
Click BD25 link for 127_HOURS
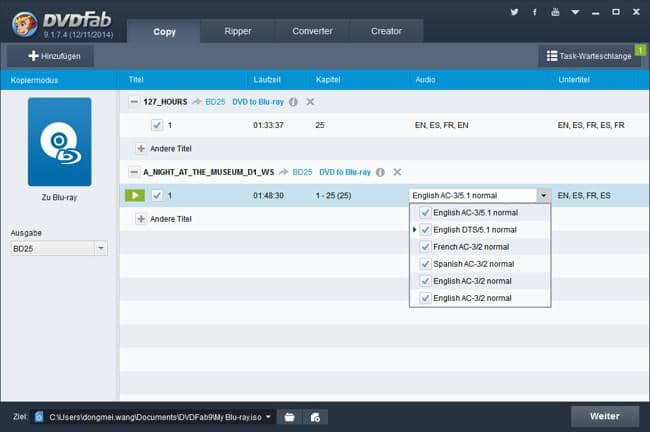coord(215,102)
